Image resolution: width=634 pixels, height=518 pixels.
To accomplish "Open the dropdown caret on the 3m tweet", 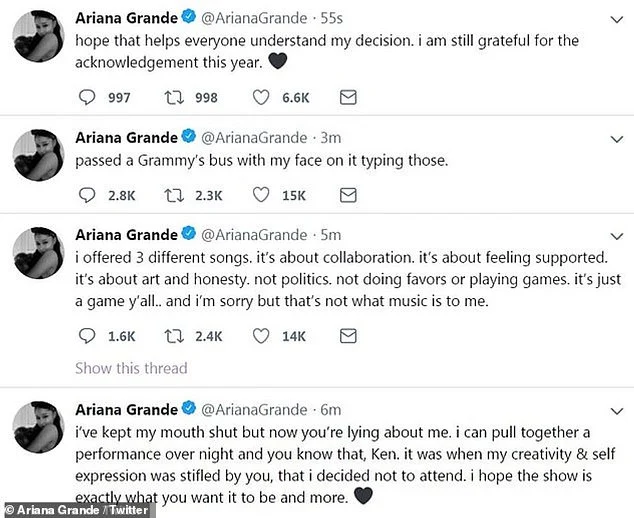I will pos(612,137).
